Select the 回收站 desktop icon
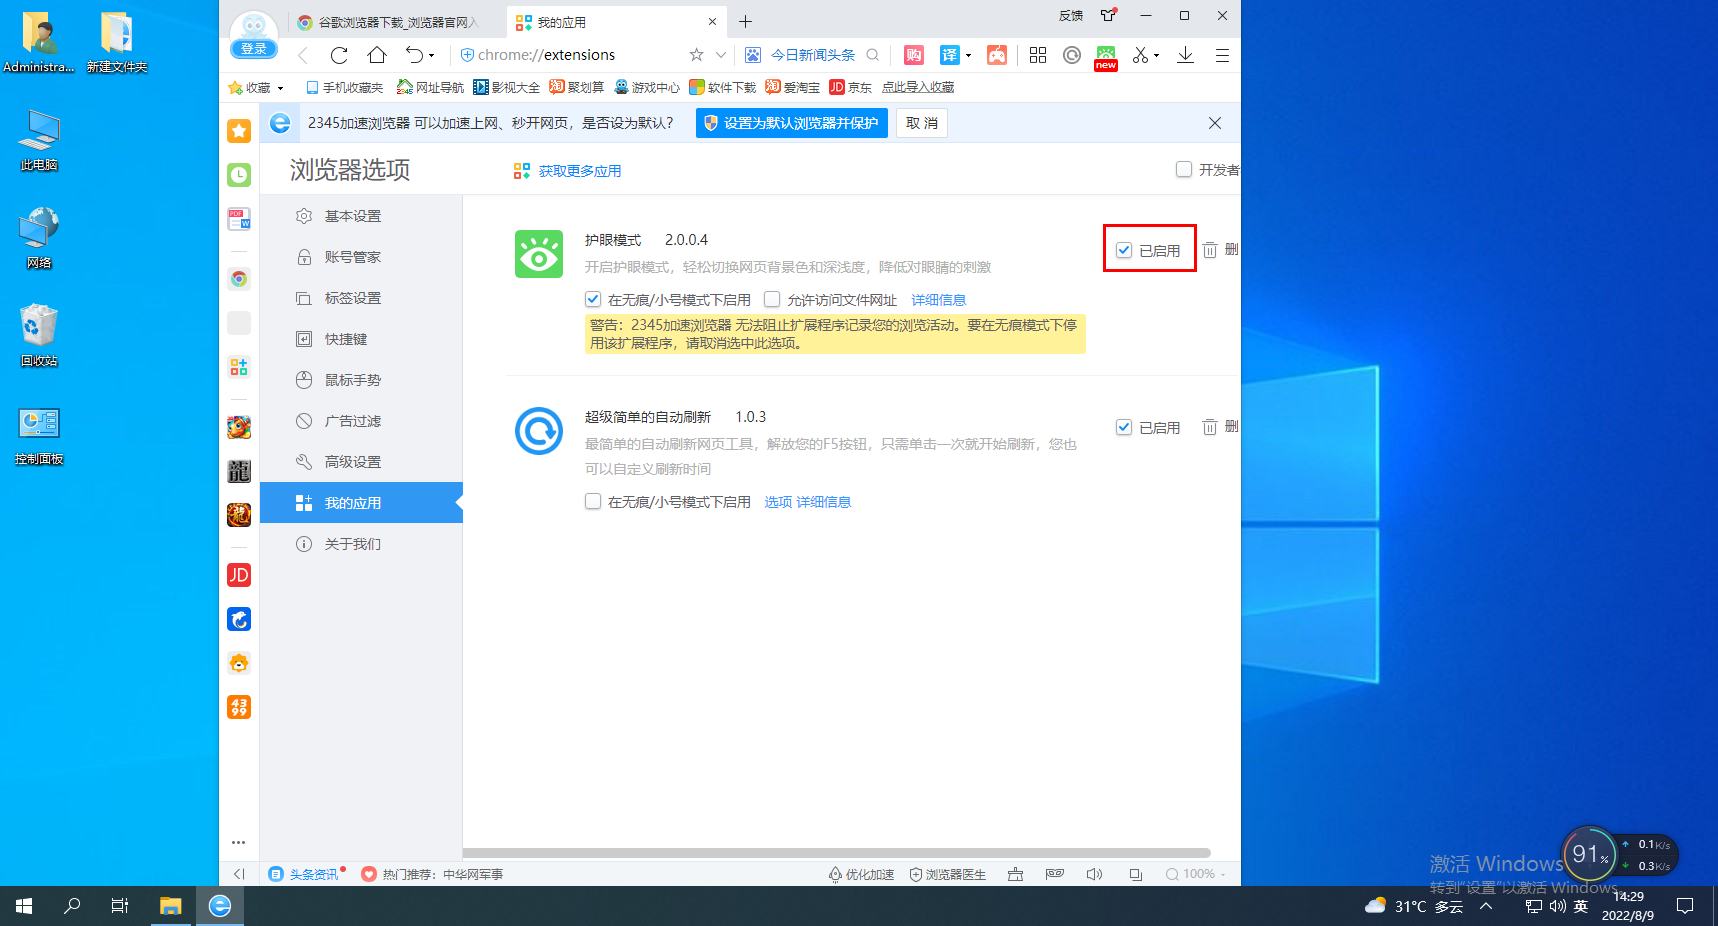Viewport: 1718px width, 926px height. tap(39, 336)
